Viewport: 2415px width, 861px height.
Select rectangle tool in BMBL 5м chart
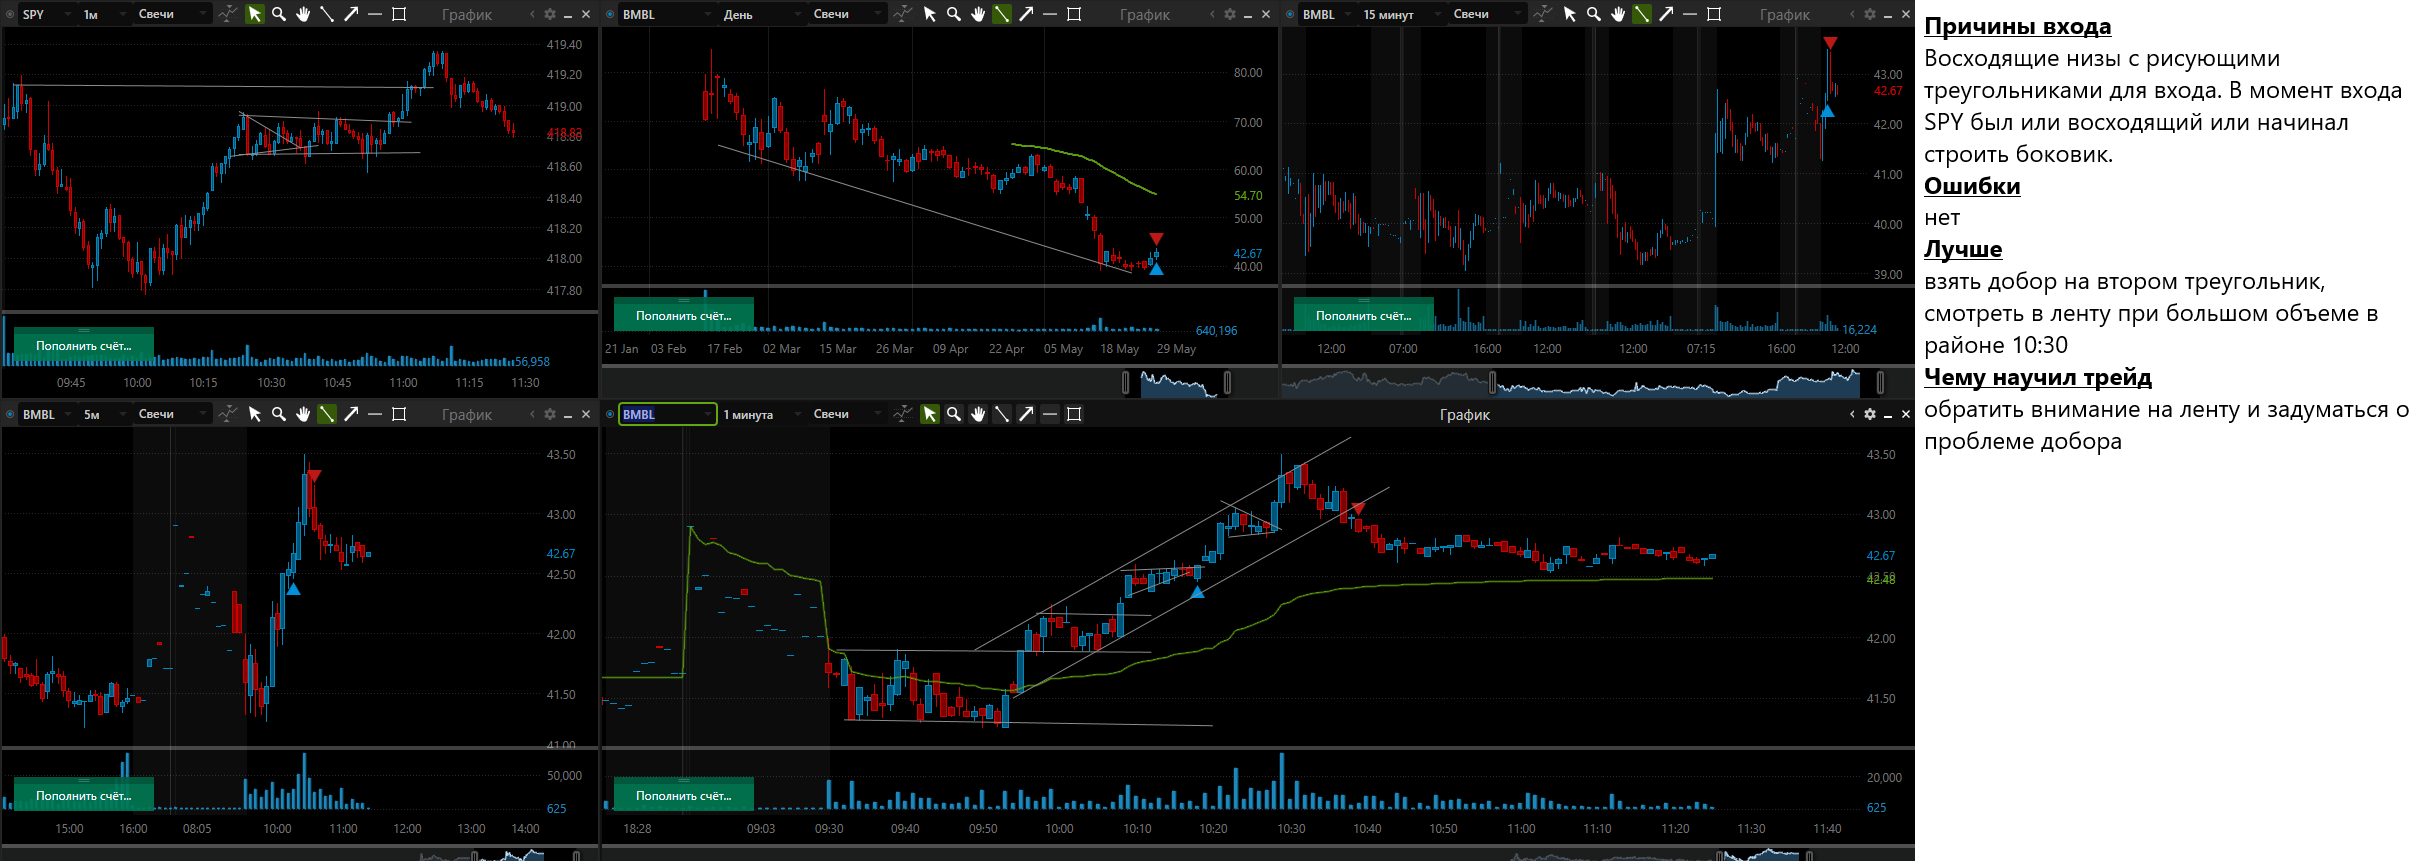pos(399,414)
